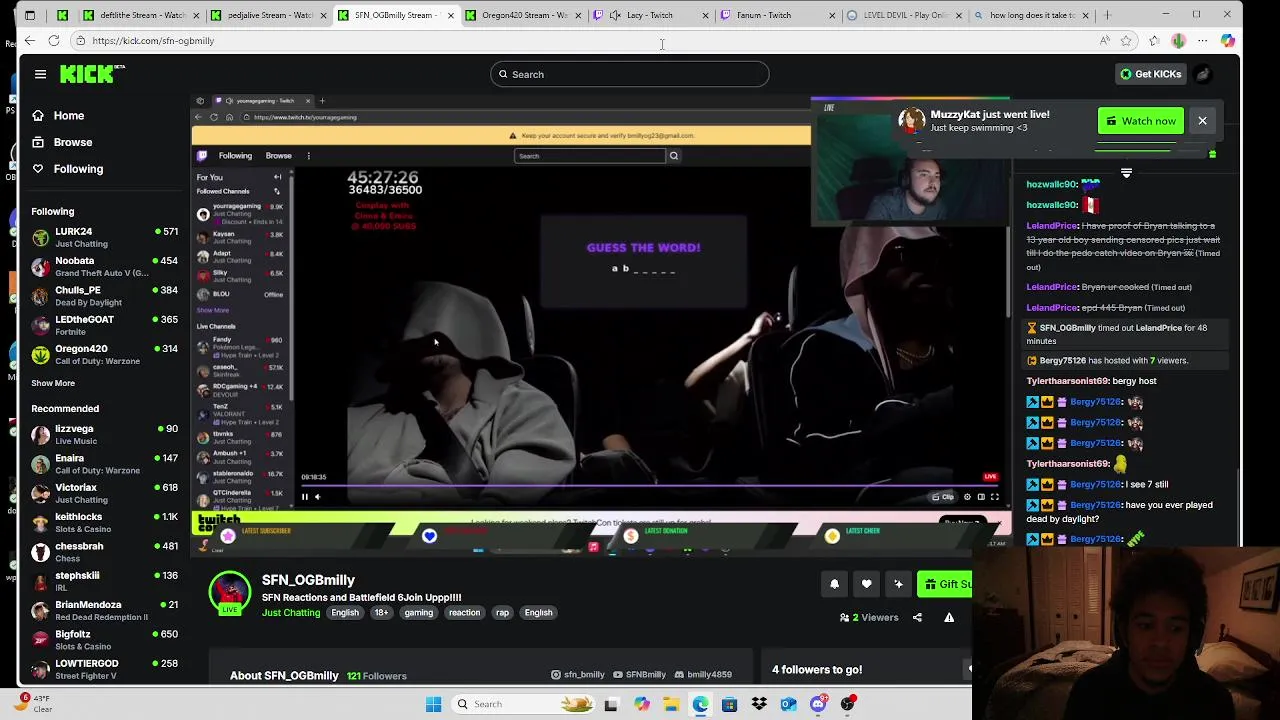Click the browser address bar URL
Screen dimensions: 1280x720
tap(153, 41)
